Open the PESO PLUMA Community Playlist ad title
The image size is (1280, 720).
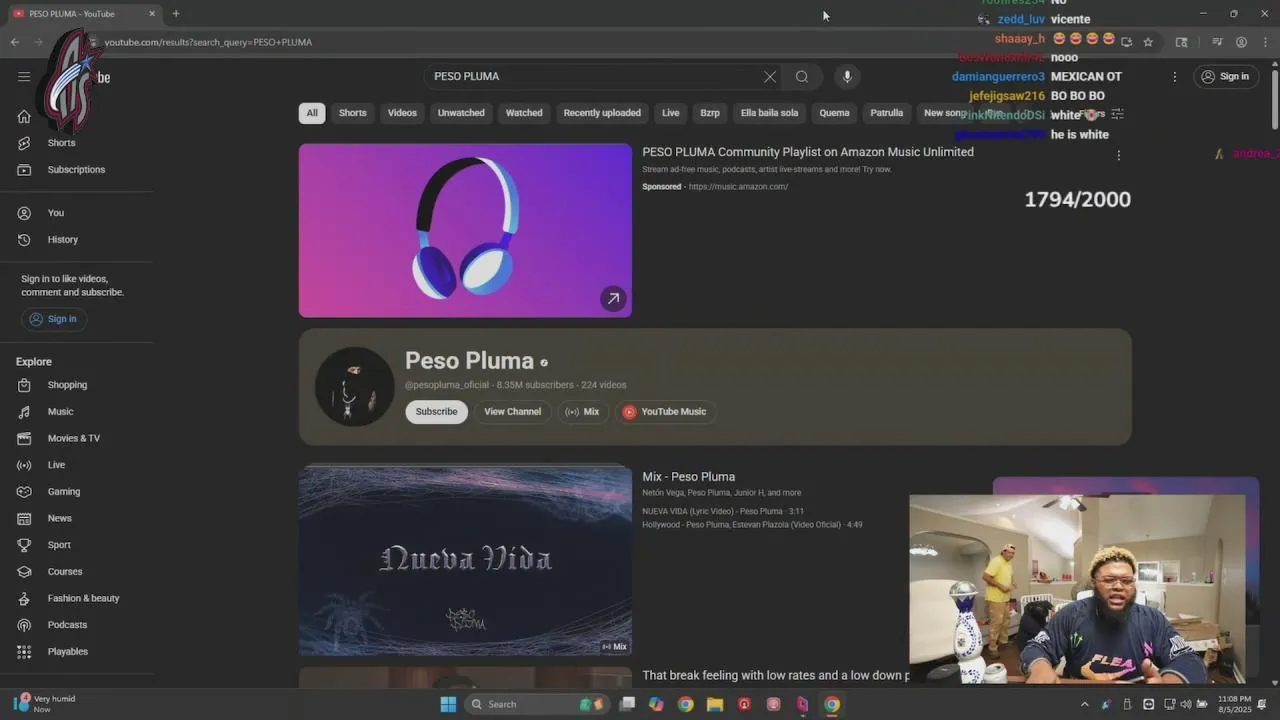tap(808, 152)
